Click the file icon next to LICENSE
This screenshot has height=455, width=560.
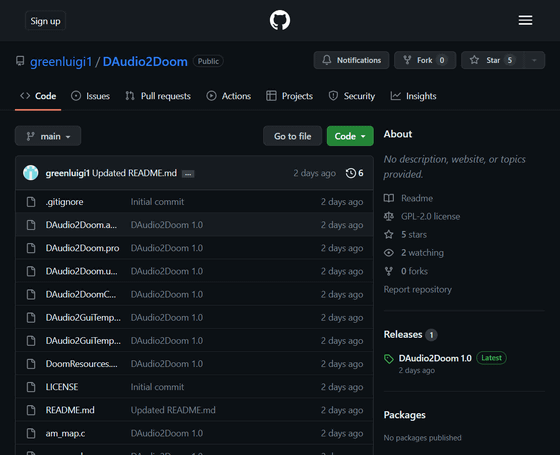31,387
